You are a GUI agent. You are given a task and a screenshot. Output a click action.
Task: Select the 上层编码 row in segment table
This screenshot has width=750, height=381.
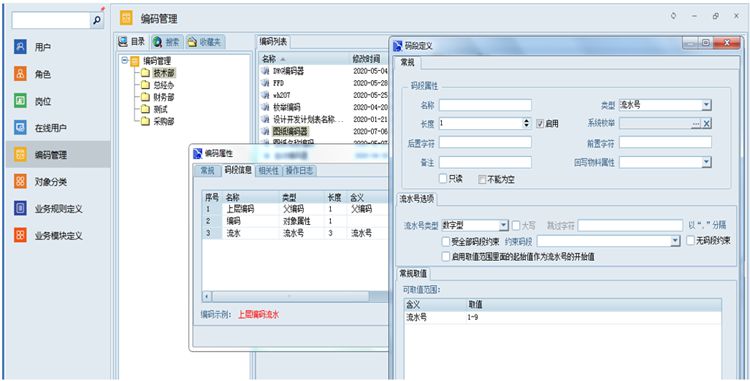click(295, 209)
